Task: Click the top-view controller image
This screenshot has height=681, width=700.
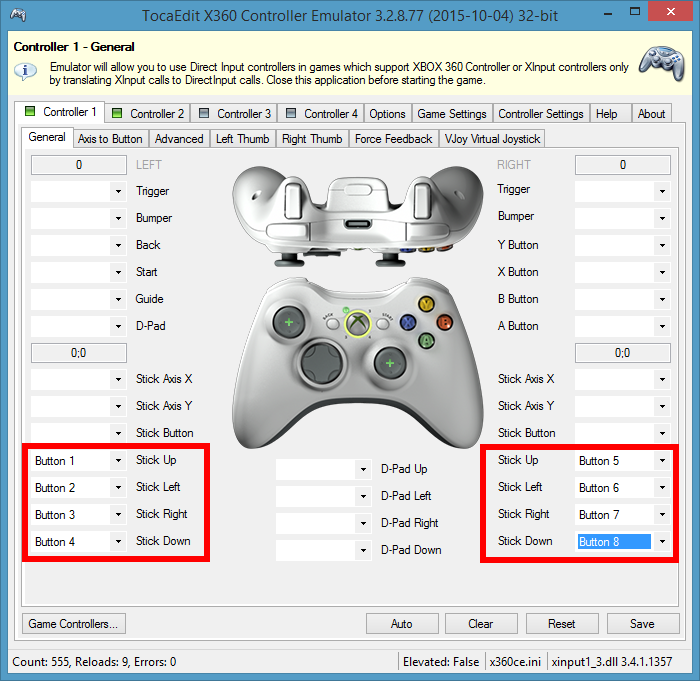Action: [x=358, y=216]
